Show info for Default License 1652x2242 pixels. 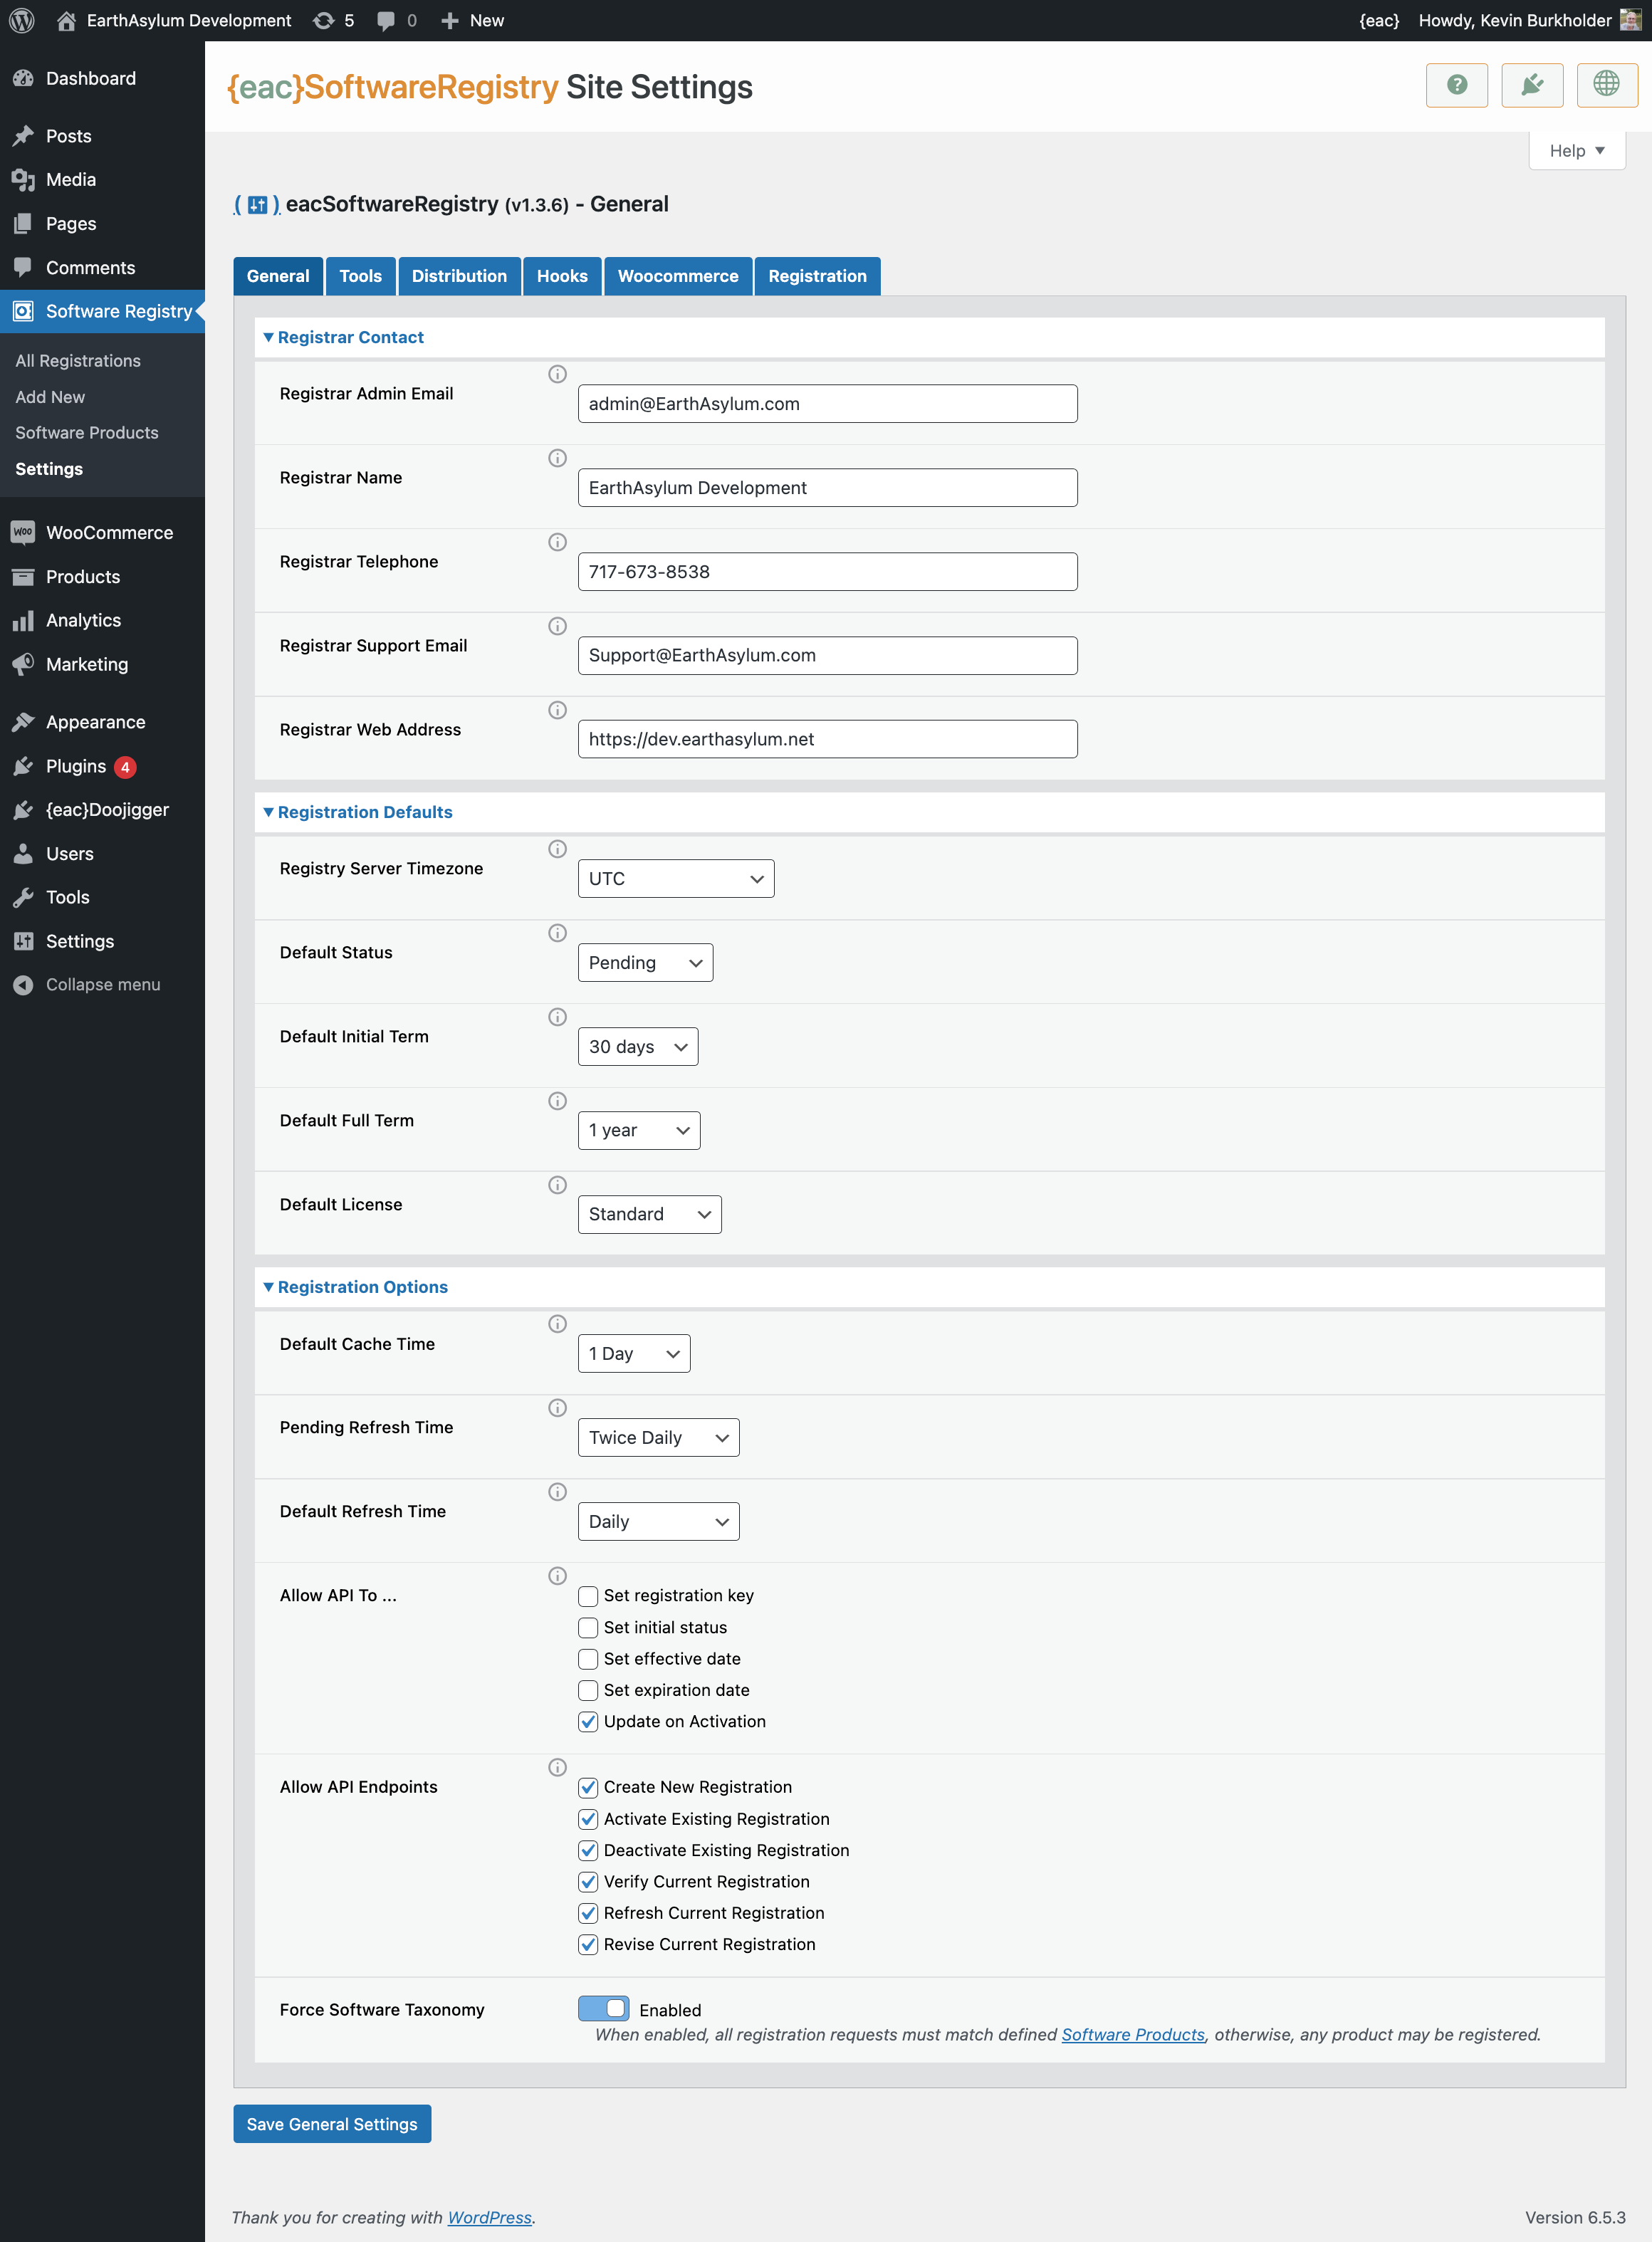click(557, 1185)
